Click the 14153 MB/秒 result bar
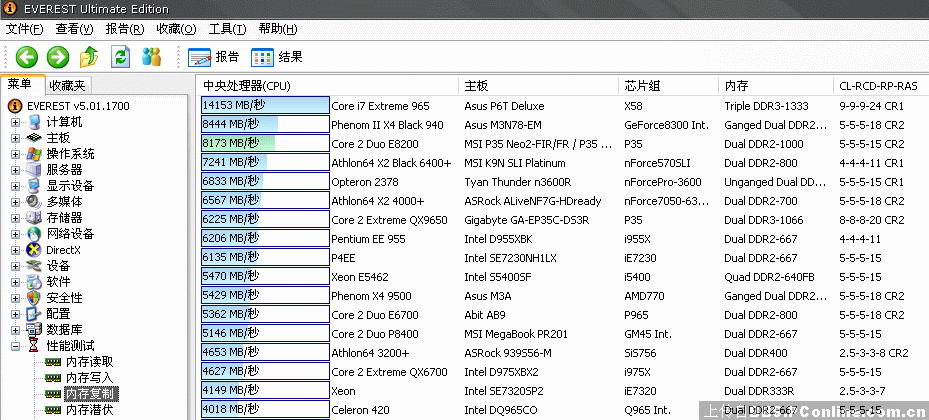The width and height of the screenshot is (929, 420). point(265,105)
